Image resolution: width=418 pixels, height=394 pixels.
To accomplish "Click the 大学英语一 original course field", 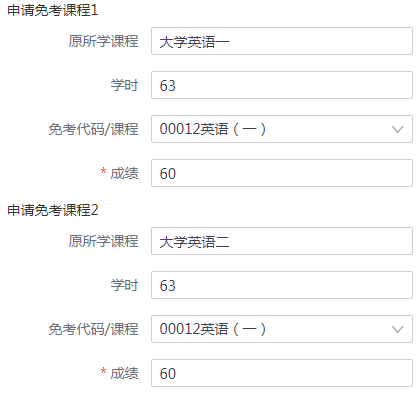I will 282,41.
